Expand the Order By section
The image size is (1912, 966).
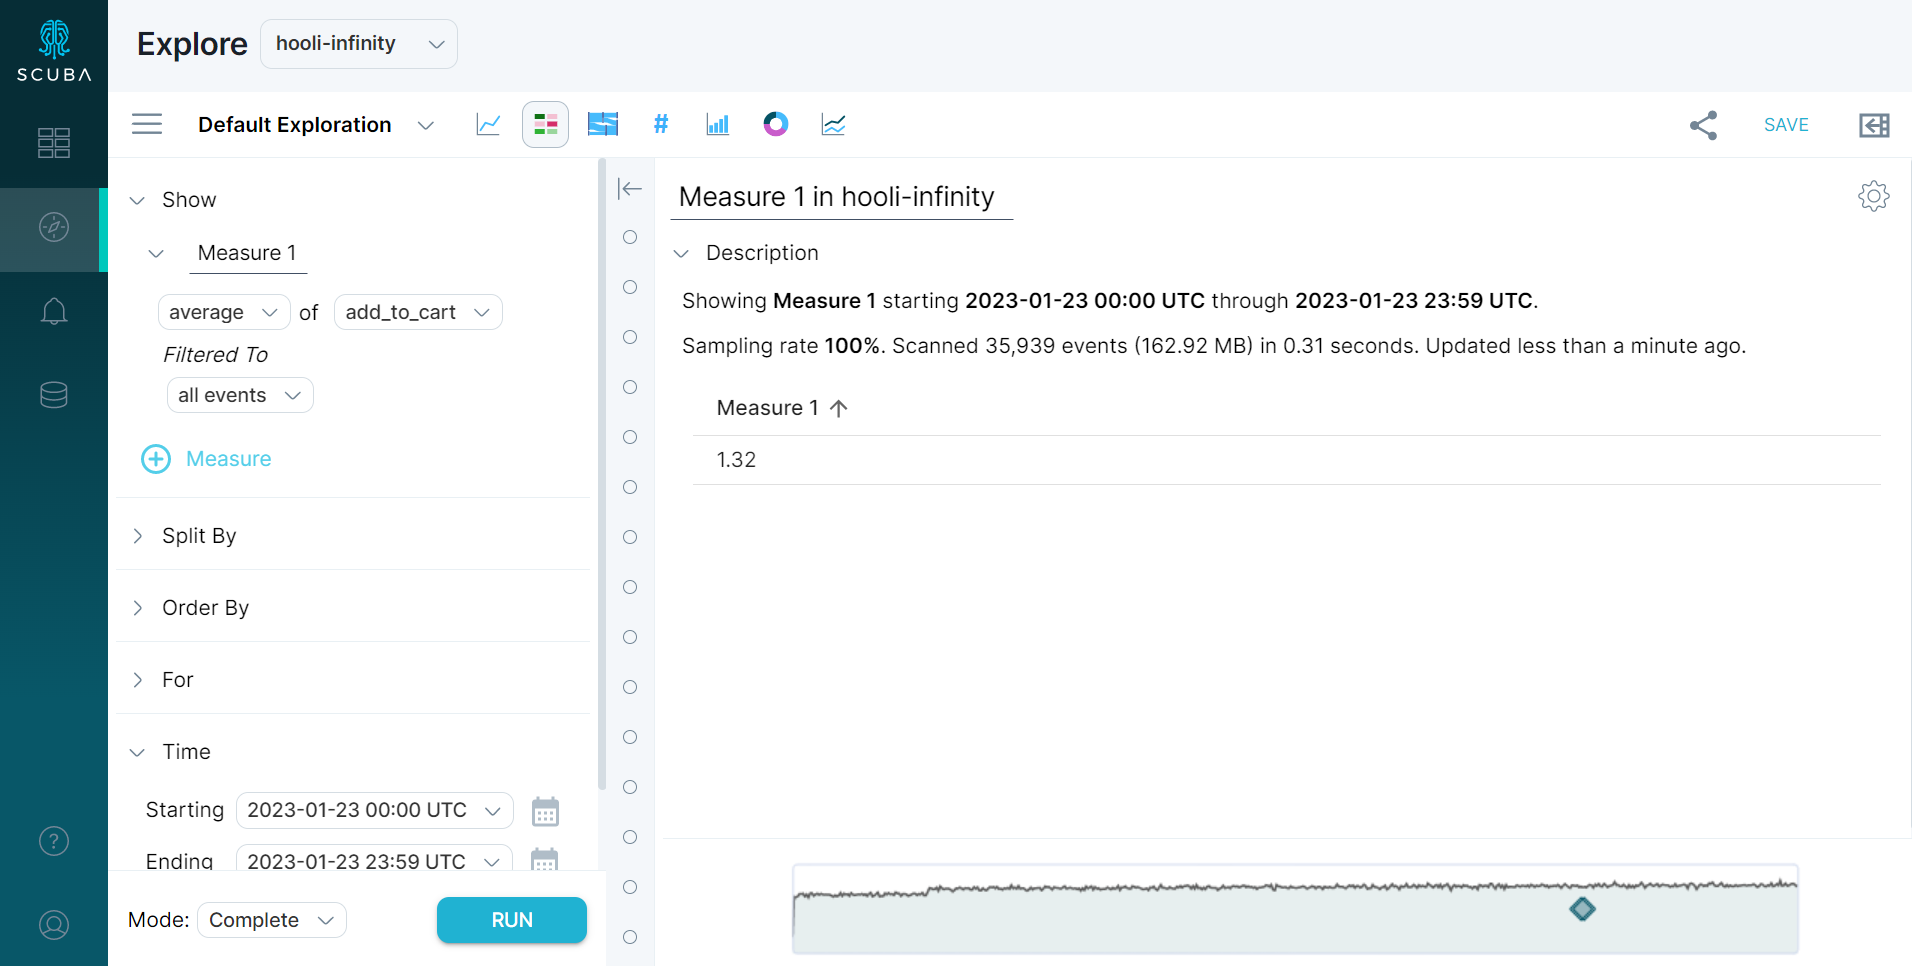138,608
